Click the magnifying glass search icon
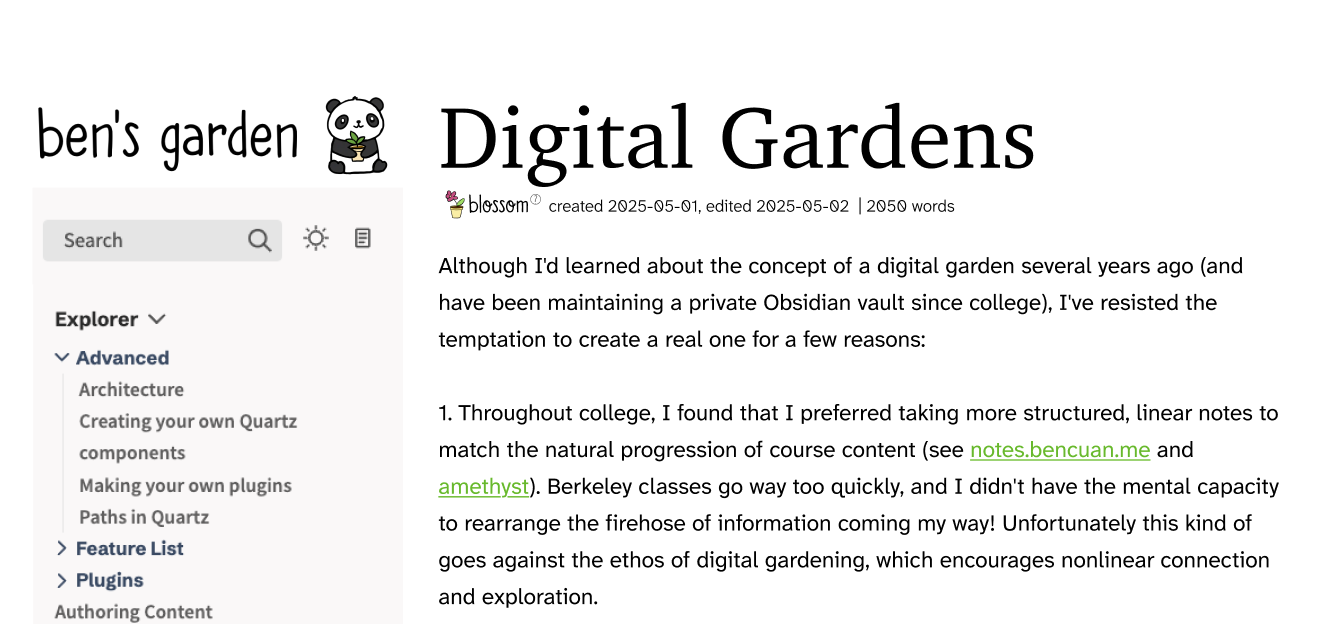The height and width of the screenshot is (624, 1322). pyautogui.click(x=259, y=240)
